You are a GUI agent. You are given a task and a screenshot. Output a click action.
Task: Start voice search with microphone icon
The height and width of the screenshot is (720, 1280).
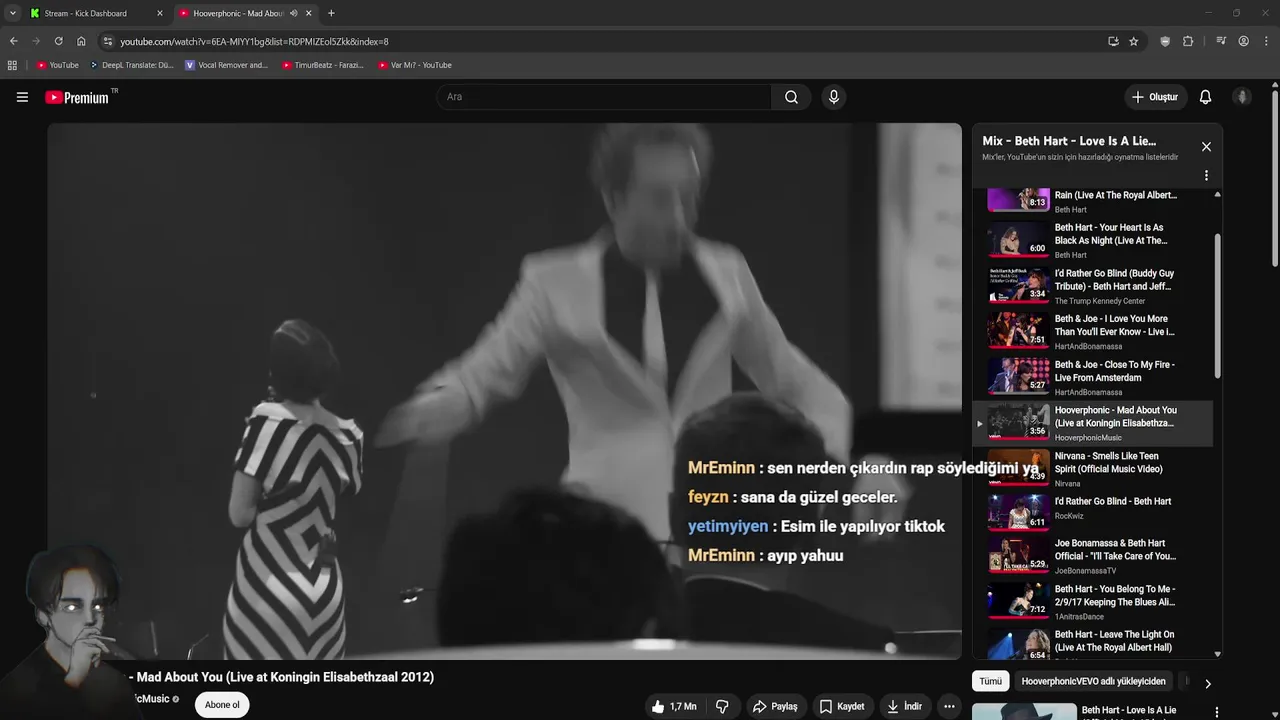coord(834,97)
